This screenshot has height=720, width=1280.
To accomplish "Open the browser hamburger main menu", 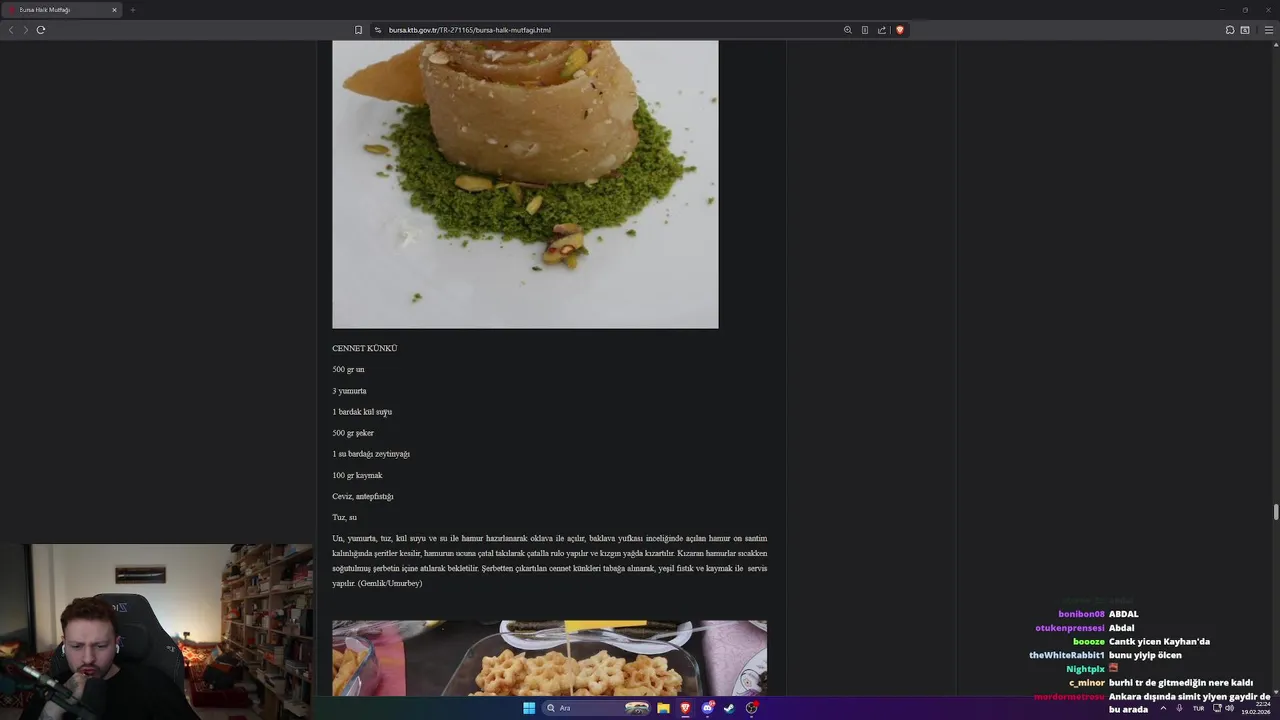I will [x=1269, y=30].
